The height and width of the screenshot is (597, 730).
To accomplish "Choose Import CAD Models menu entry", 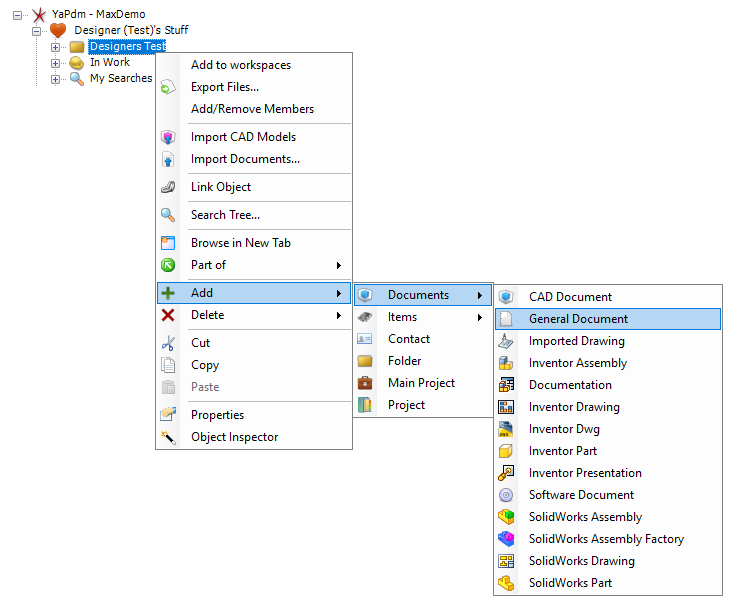I will pyautogui.click(x=243, y=137).
